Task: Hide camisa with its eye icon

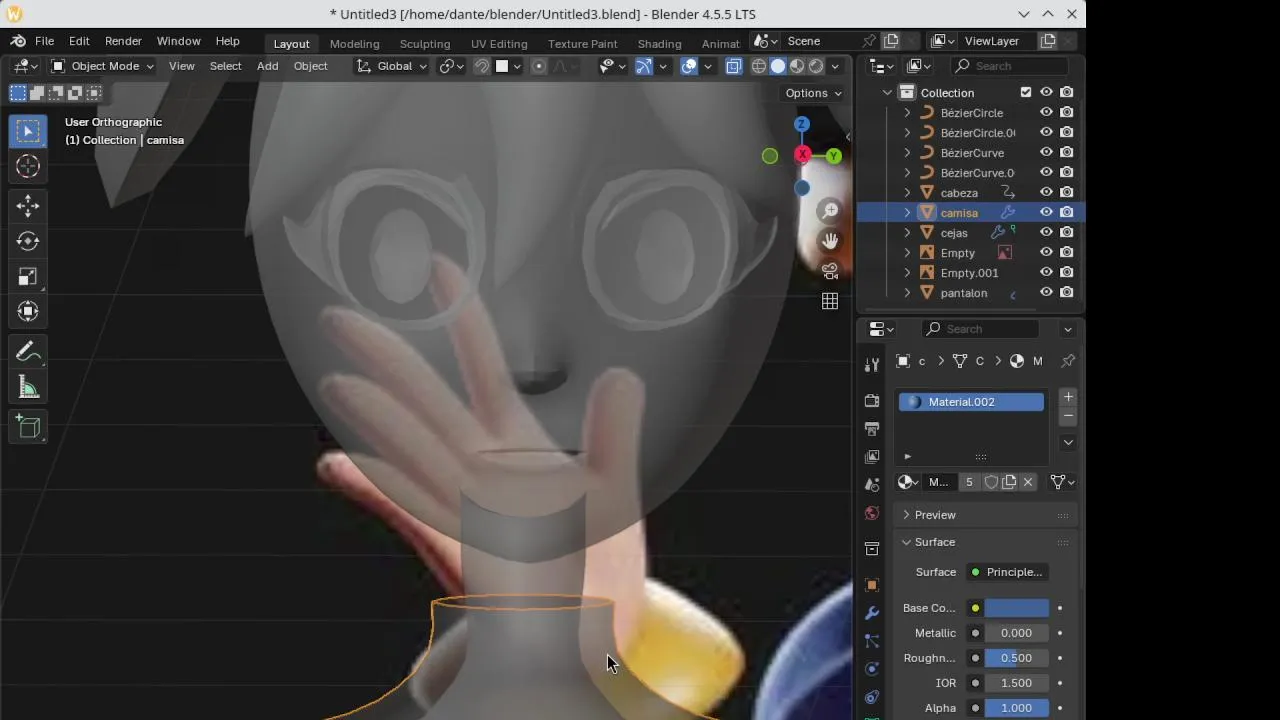Action: (x=1046, y=213)
